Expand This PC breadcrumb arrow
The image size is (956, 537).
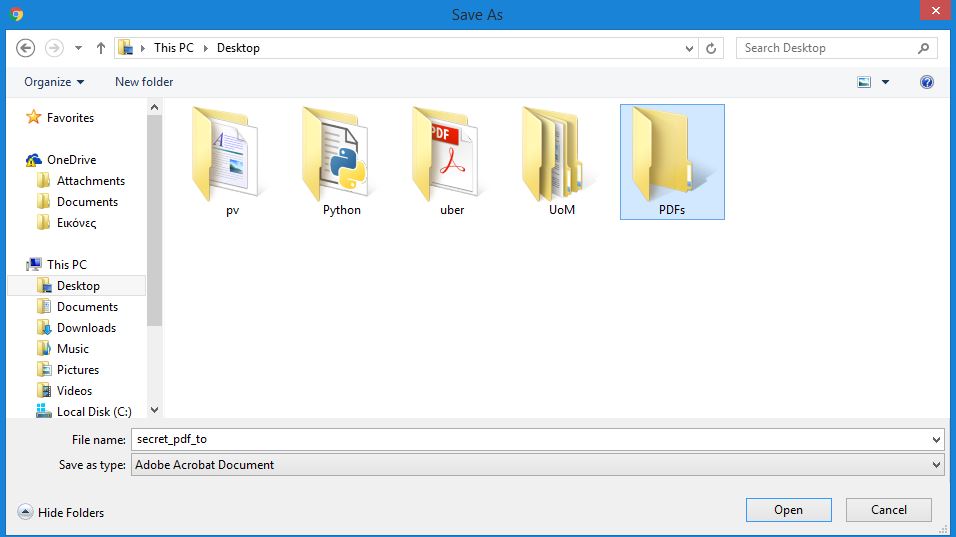(205, 48)
